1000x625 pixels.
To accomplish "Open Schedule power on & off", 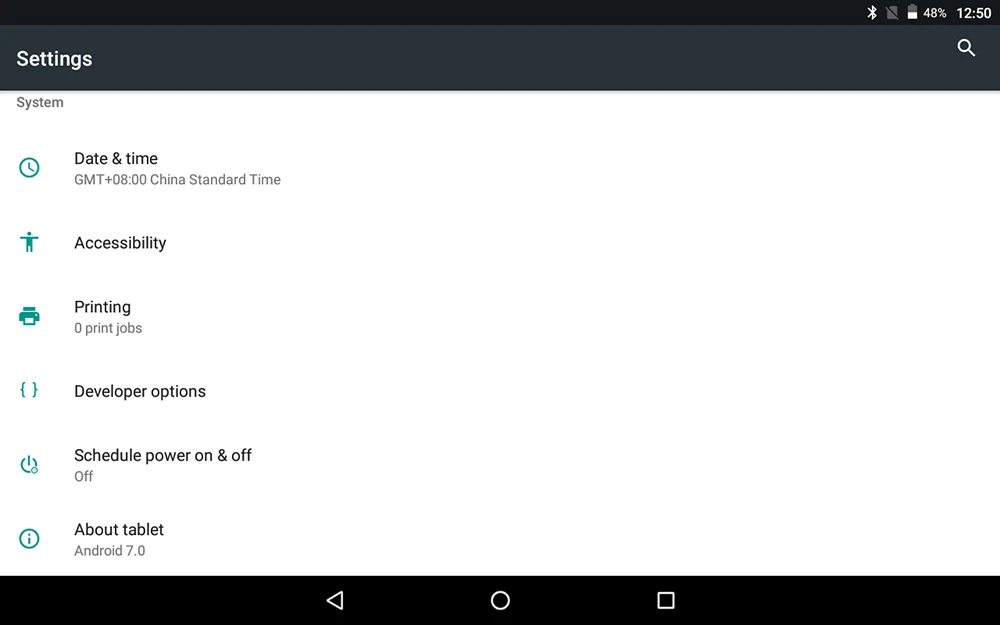I will coord(500,465).
